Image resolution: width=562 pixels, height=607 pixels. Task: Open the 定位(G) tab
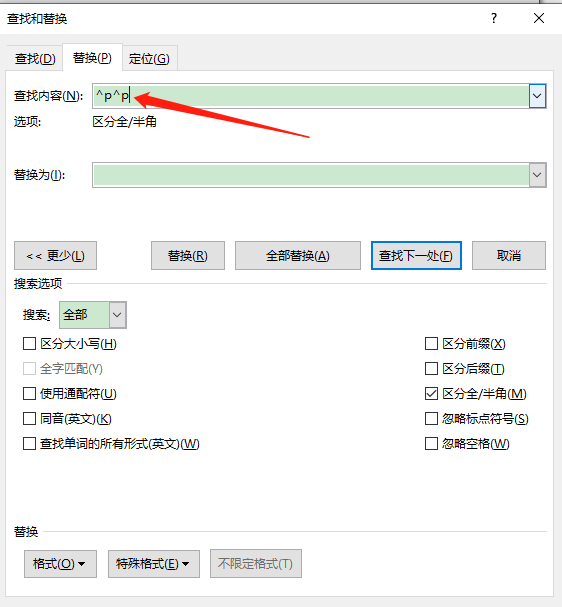point(149,59)
